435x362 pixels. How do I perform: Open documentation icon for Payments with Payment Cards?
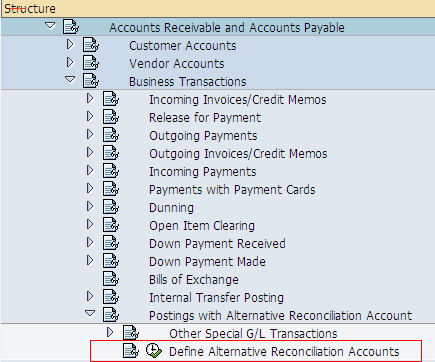111,189
